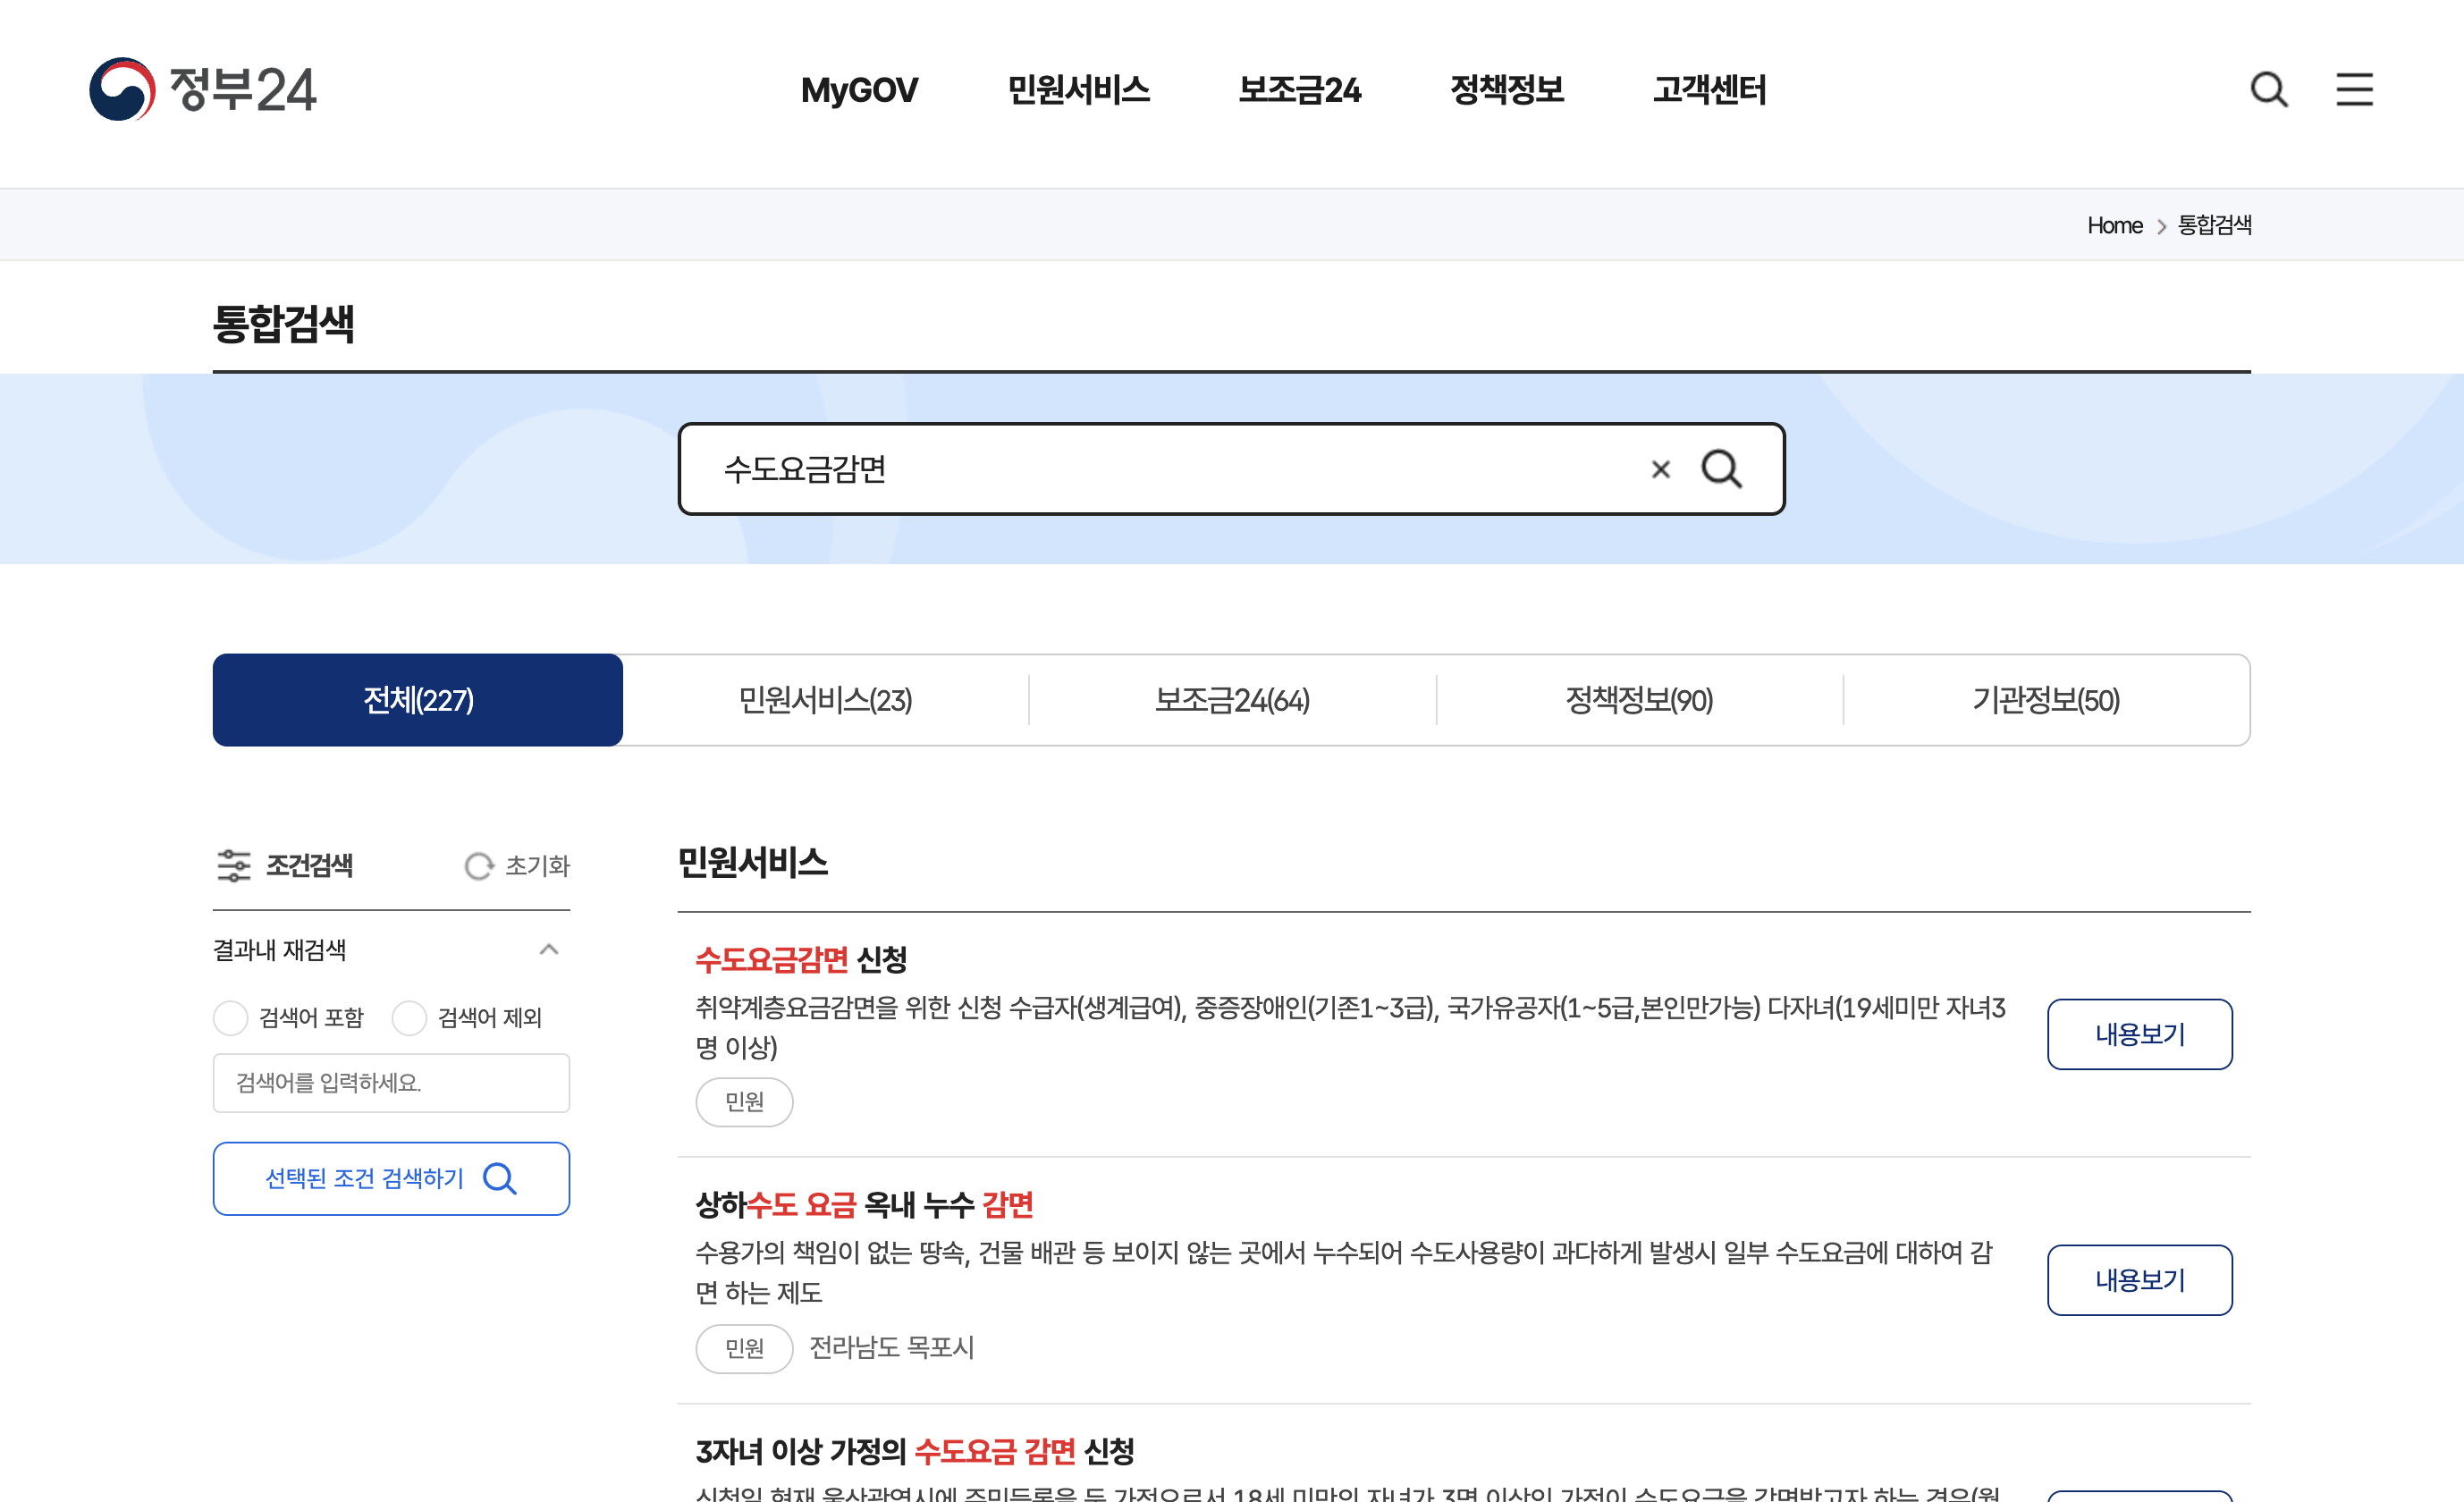The image size is (2464, 1502).
Task: Click 선택된 조건 검색하기 button
Action: point(391,1179)
